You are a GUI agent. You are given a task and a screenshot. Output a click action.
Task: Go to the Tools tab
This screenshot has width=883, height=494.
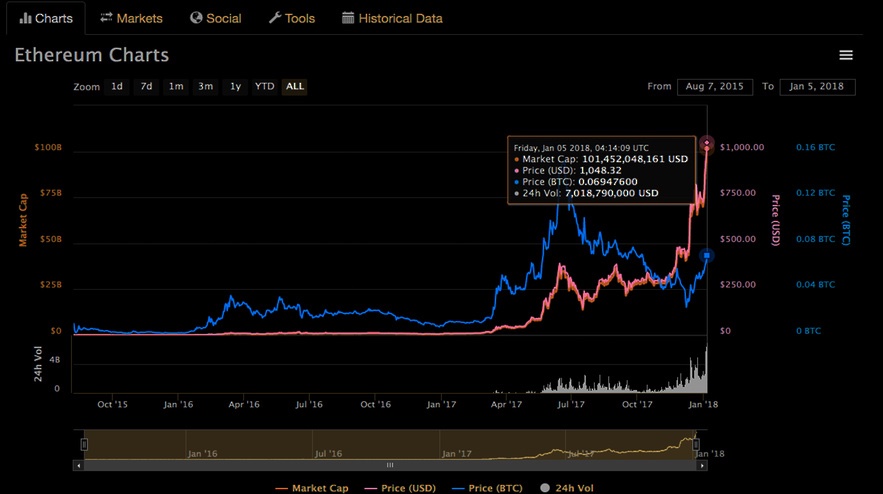point(292,19)
